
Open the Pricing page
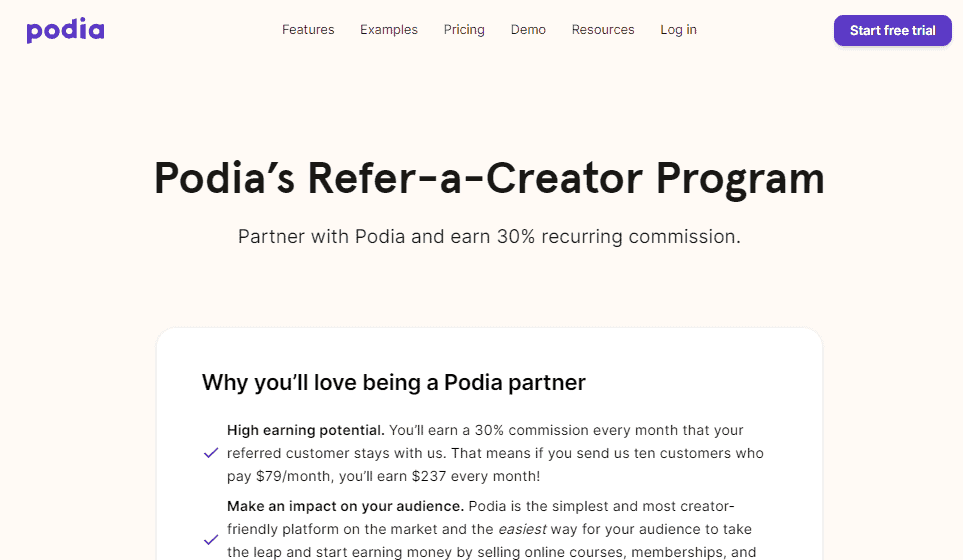click(x=464, y=30)
